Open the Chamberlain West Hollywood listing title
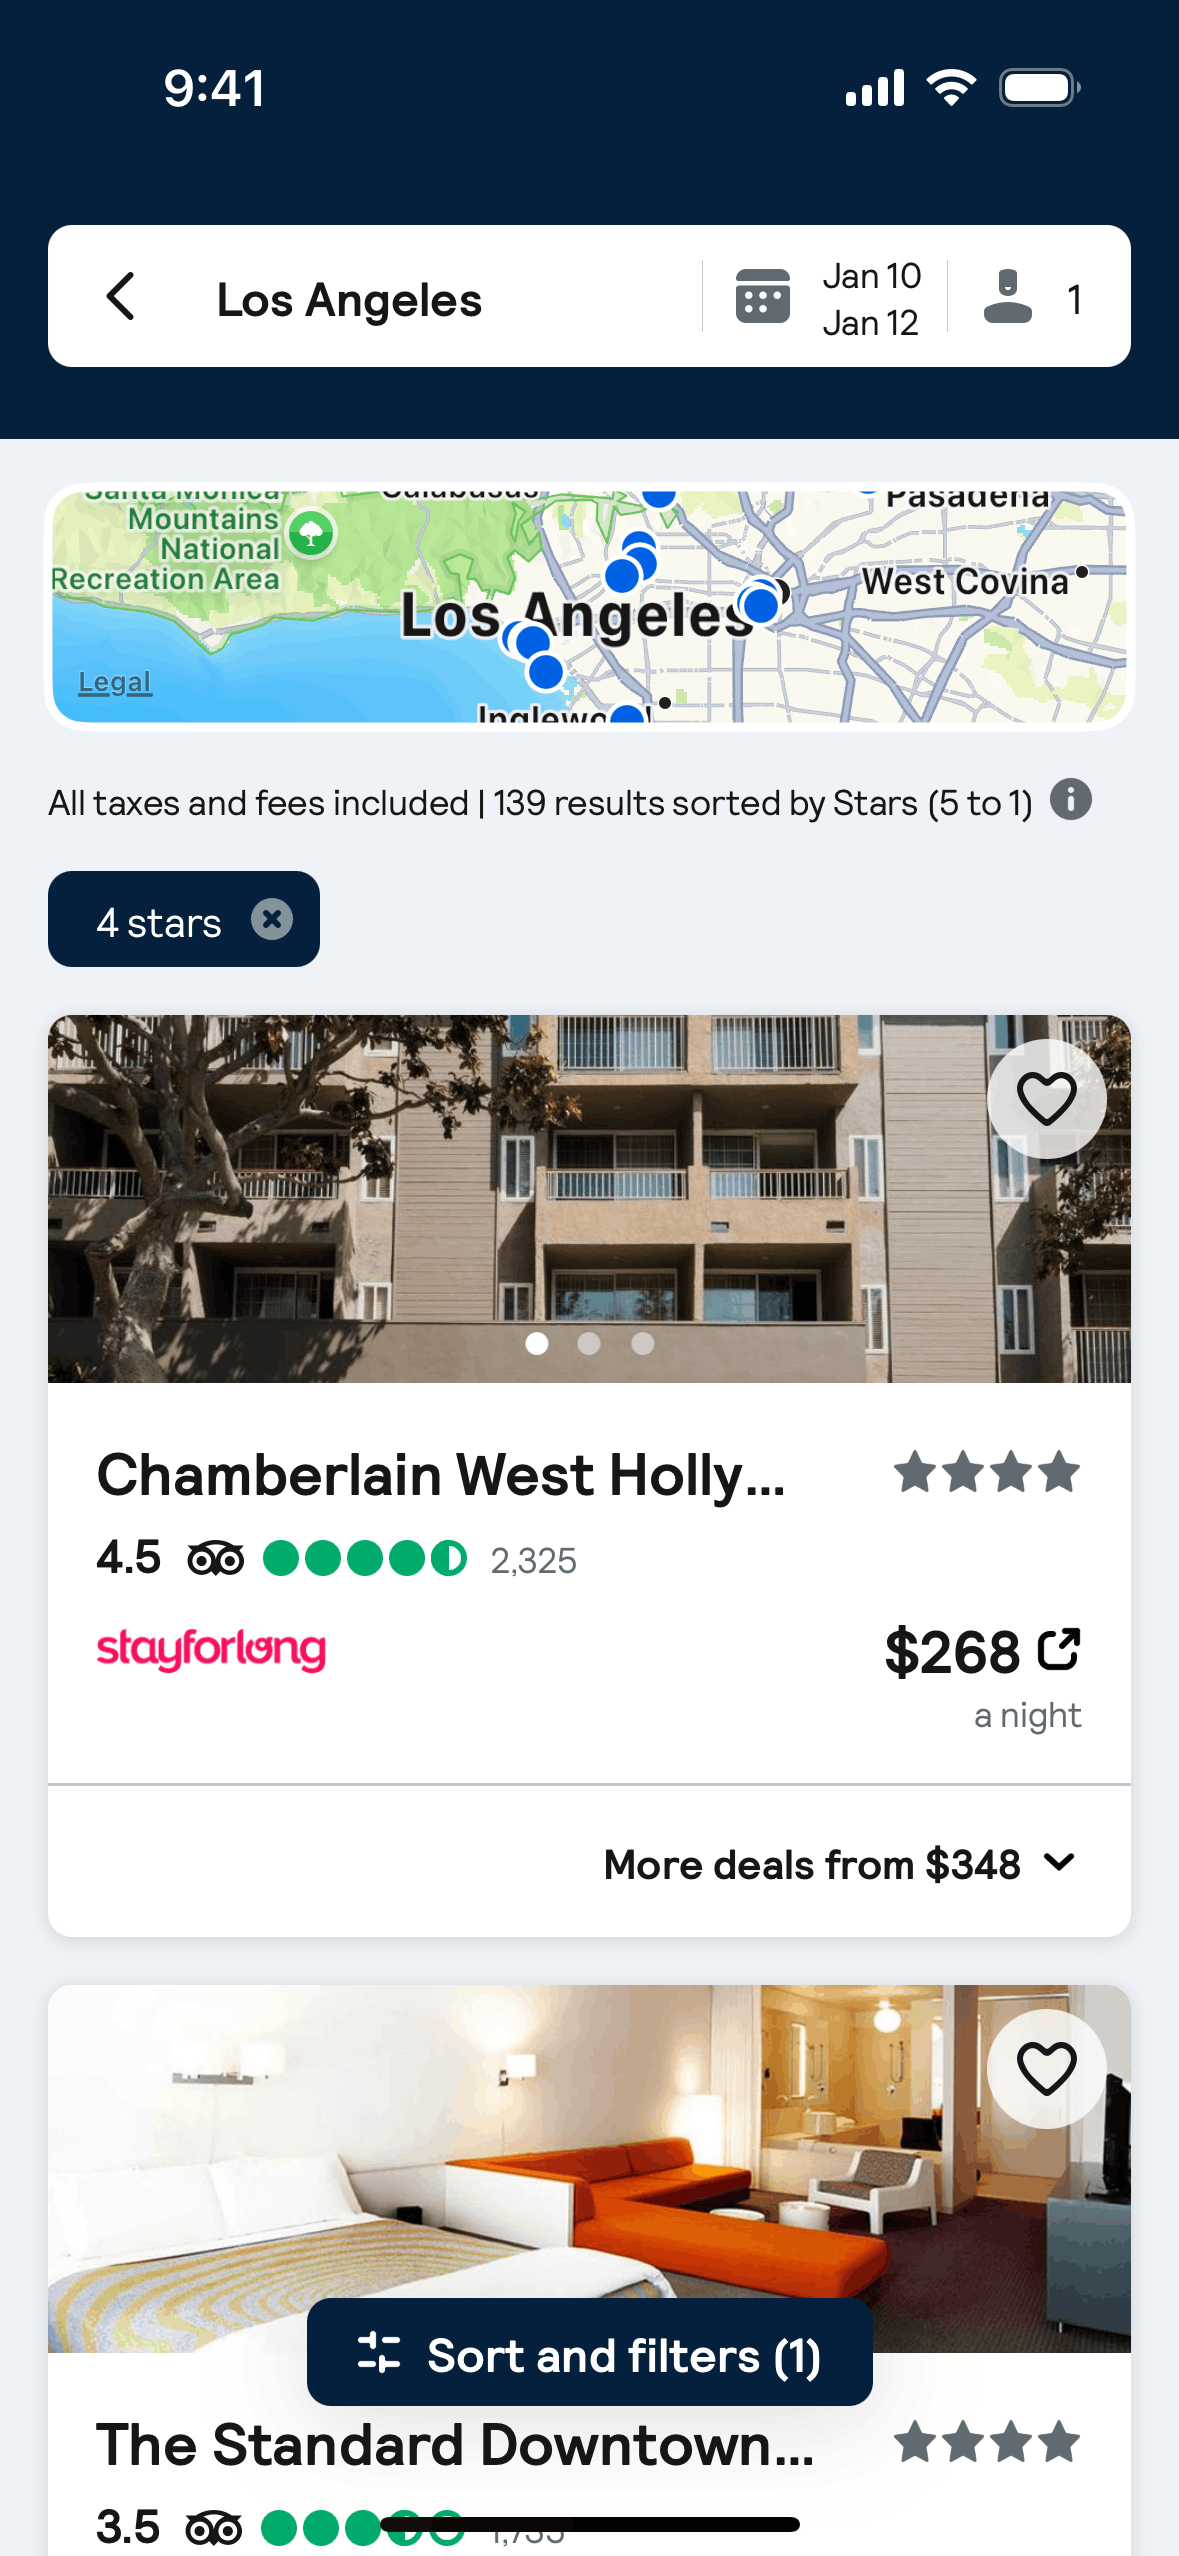Screen dimensions: 1179x2556 pyautogui.click(x=441, y=1476)
